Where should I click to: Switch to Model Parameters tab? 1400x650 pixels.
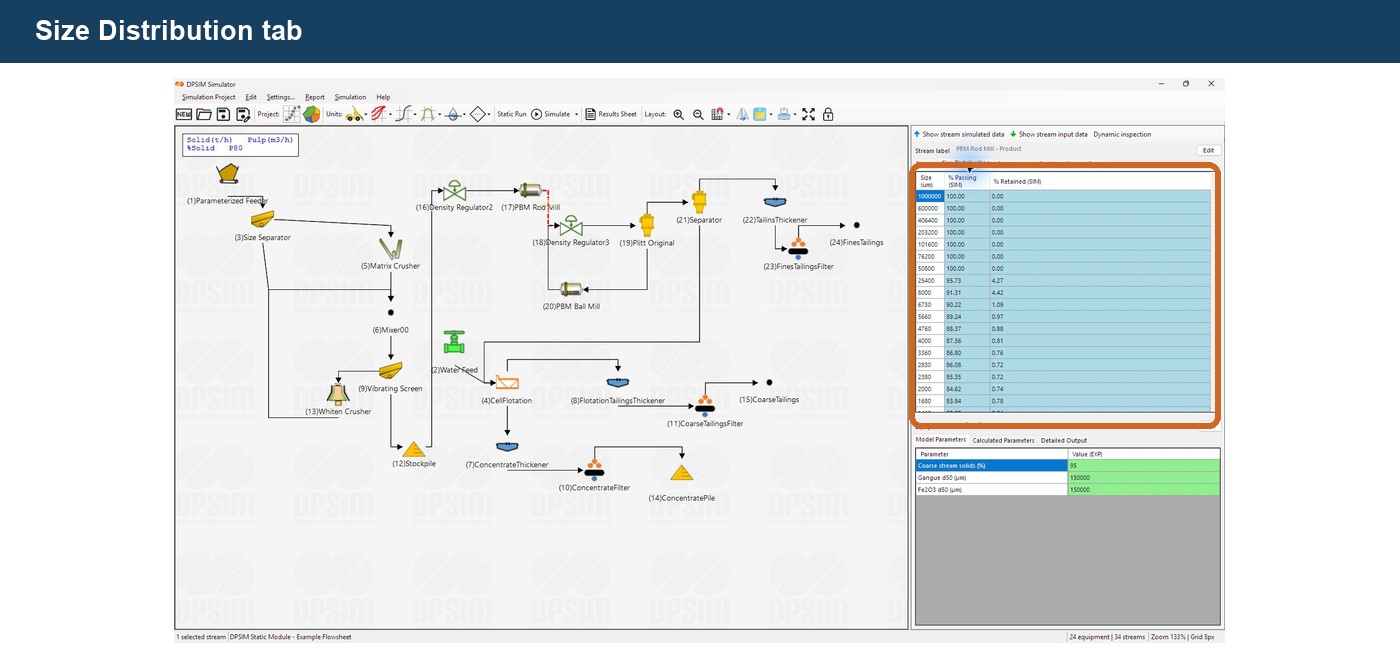click(x=942, y=440)
